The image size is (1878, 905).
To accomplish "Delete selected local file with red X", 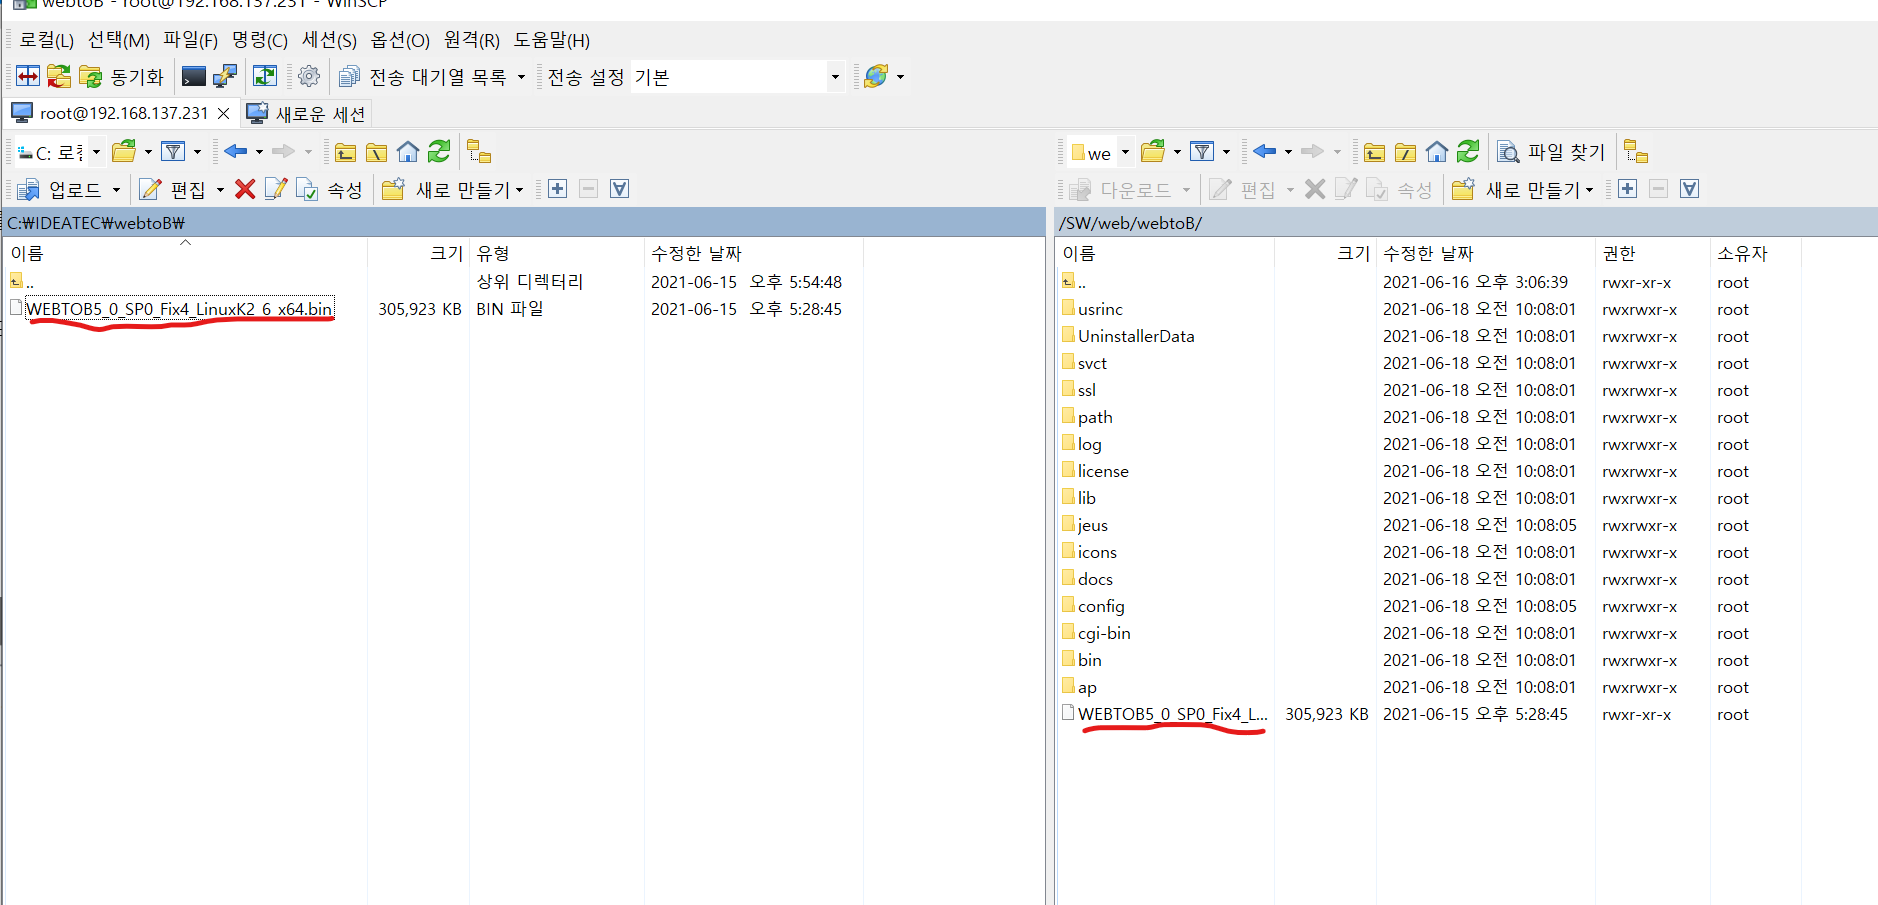I will tap(245, 189).
